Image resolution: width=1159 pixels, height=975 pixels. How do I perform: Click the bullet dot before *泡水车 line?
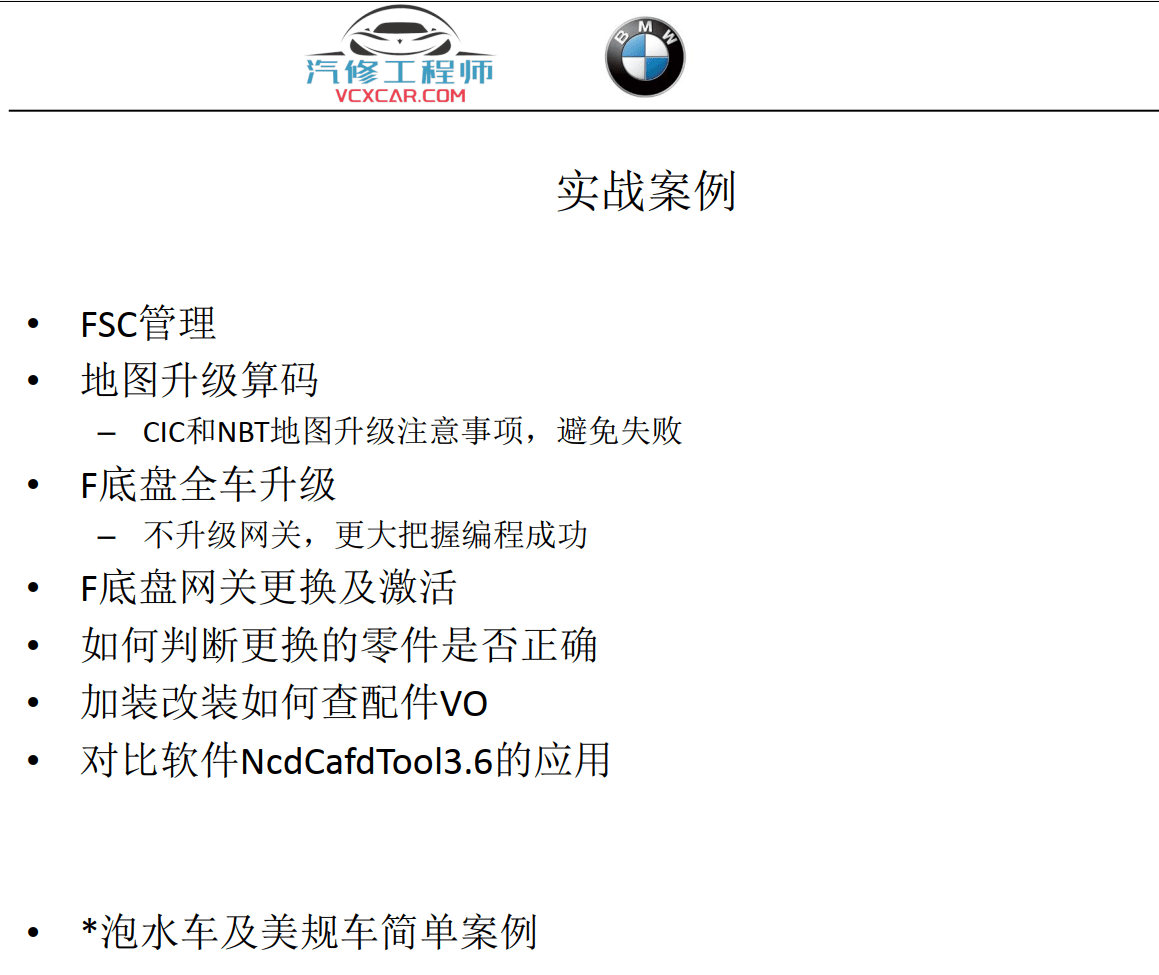[35, 932]
